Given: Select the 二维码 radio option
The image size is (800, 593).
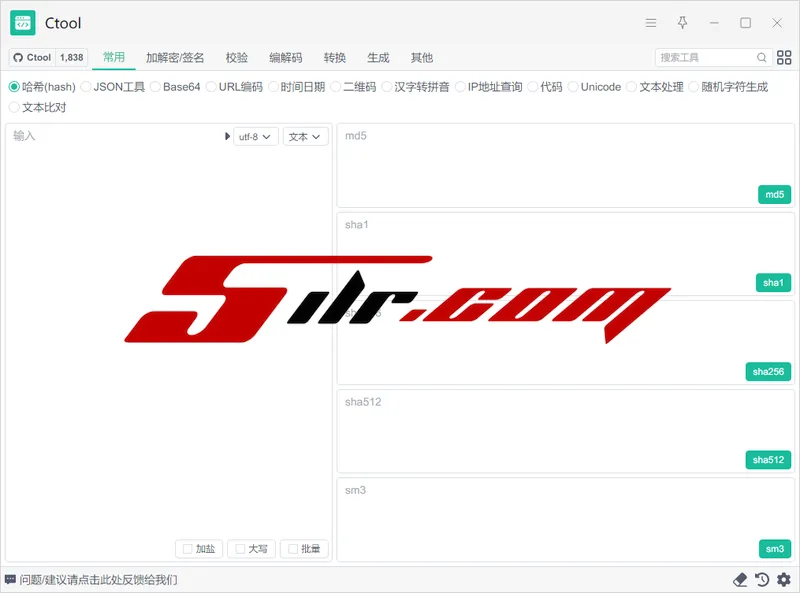Looking at the screenshot, I should pos(354,87).
